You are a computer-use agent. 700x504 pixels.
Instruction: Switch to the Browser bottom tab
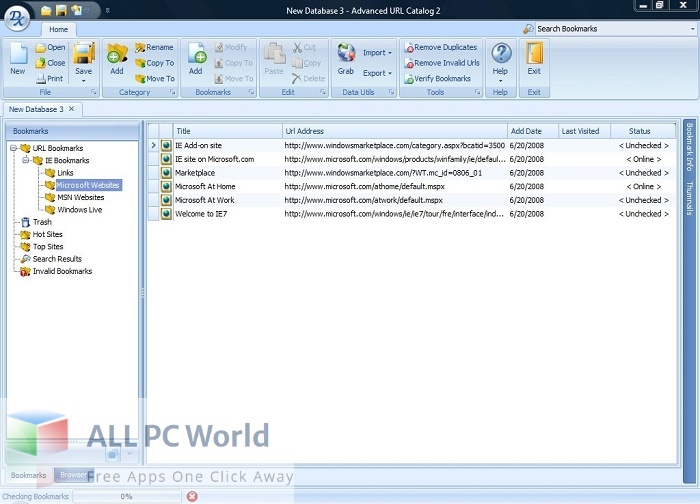click(x=74, y=475)
